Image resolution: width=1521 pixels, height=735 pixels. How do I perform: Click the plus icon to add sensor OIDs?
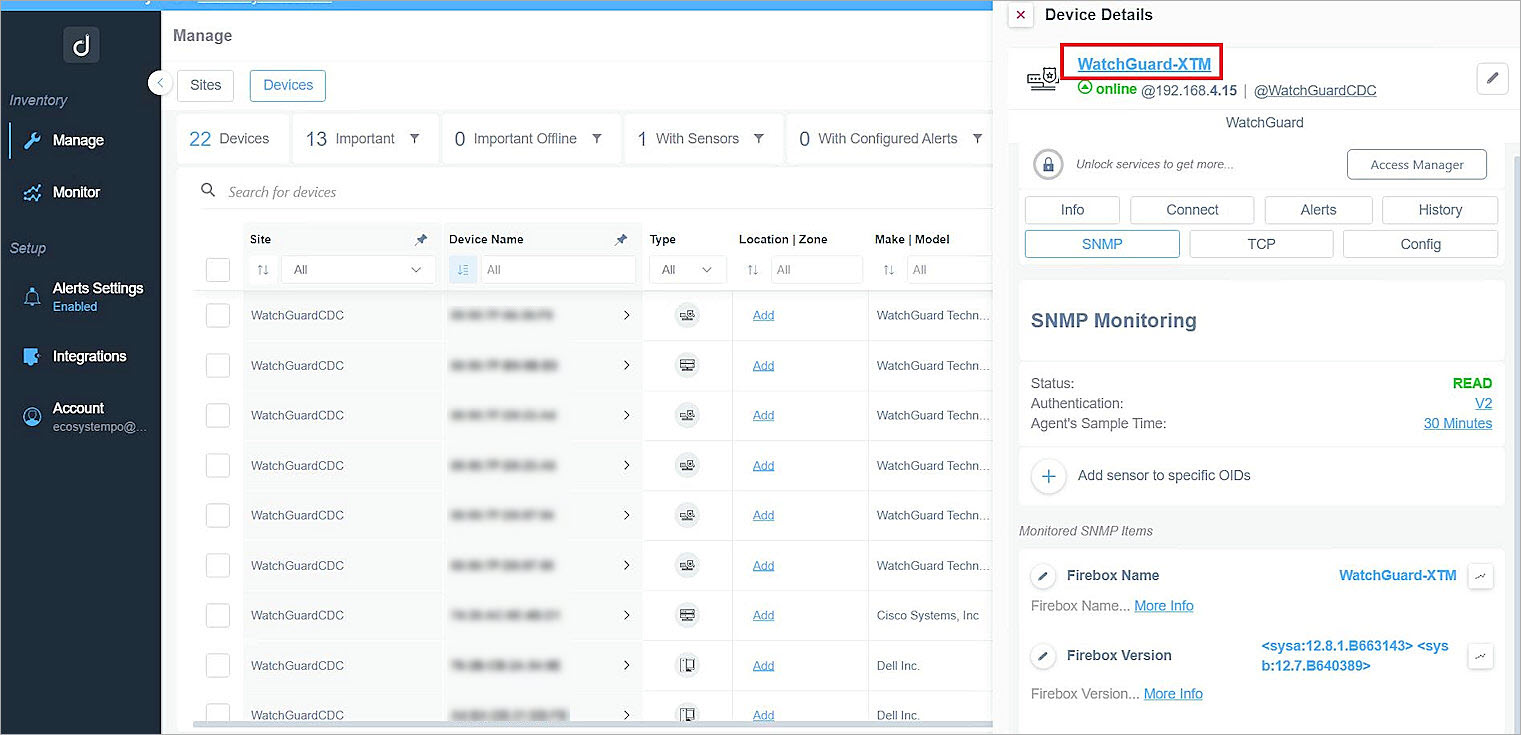pyautogui.click(x=1048, y=477)
